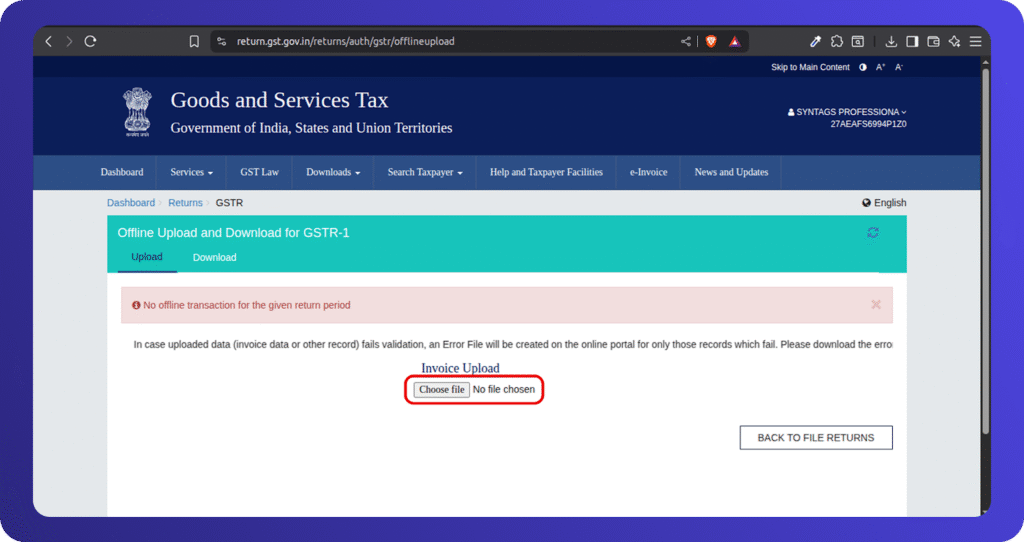Switch to the Download tab
This screenshot has width=1024, height=542.
click(x=214, y=257)
